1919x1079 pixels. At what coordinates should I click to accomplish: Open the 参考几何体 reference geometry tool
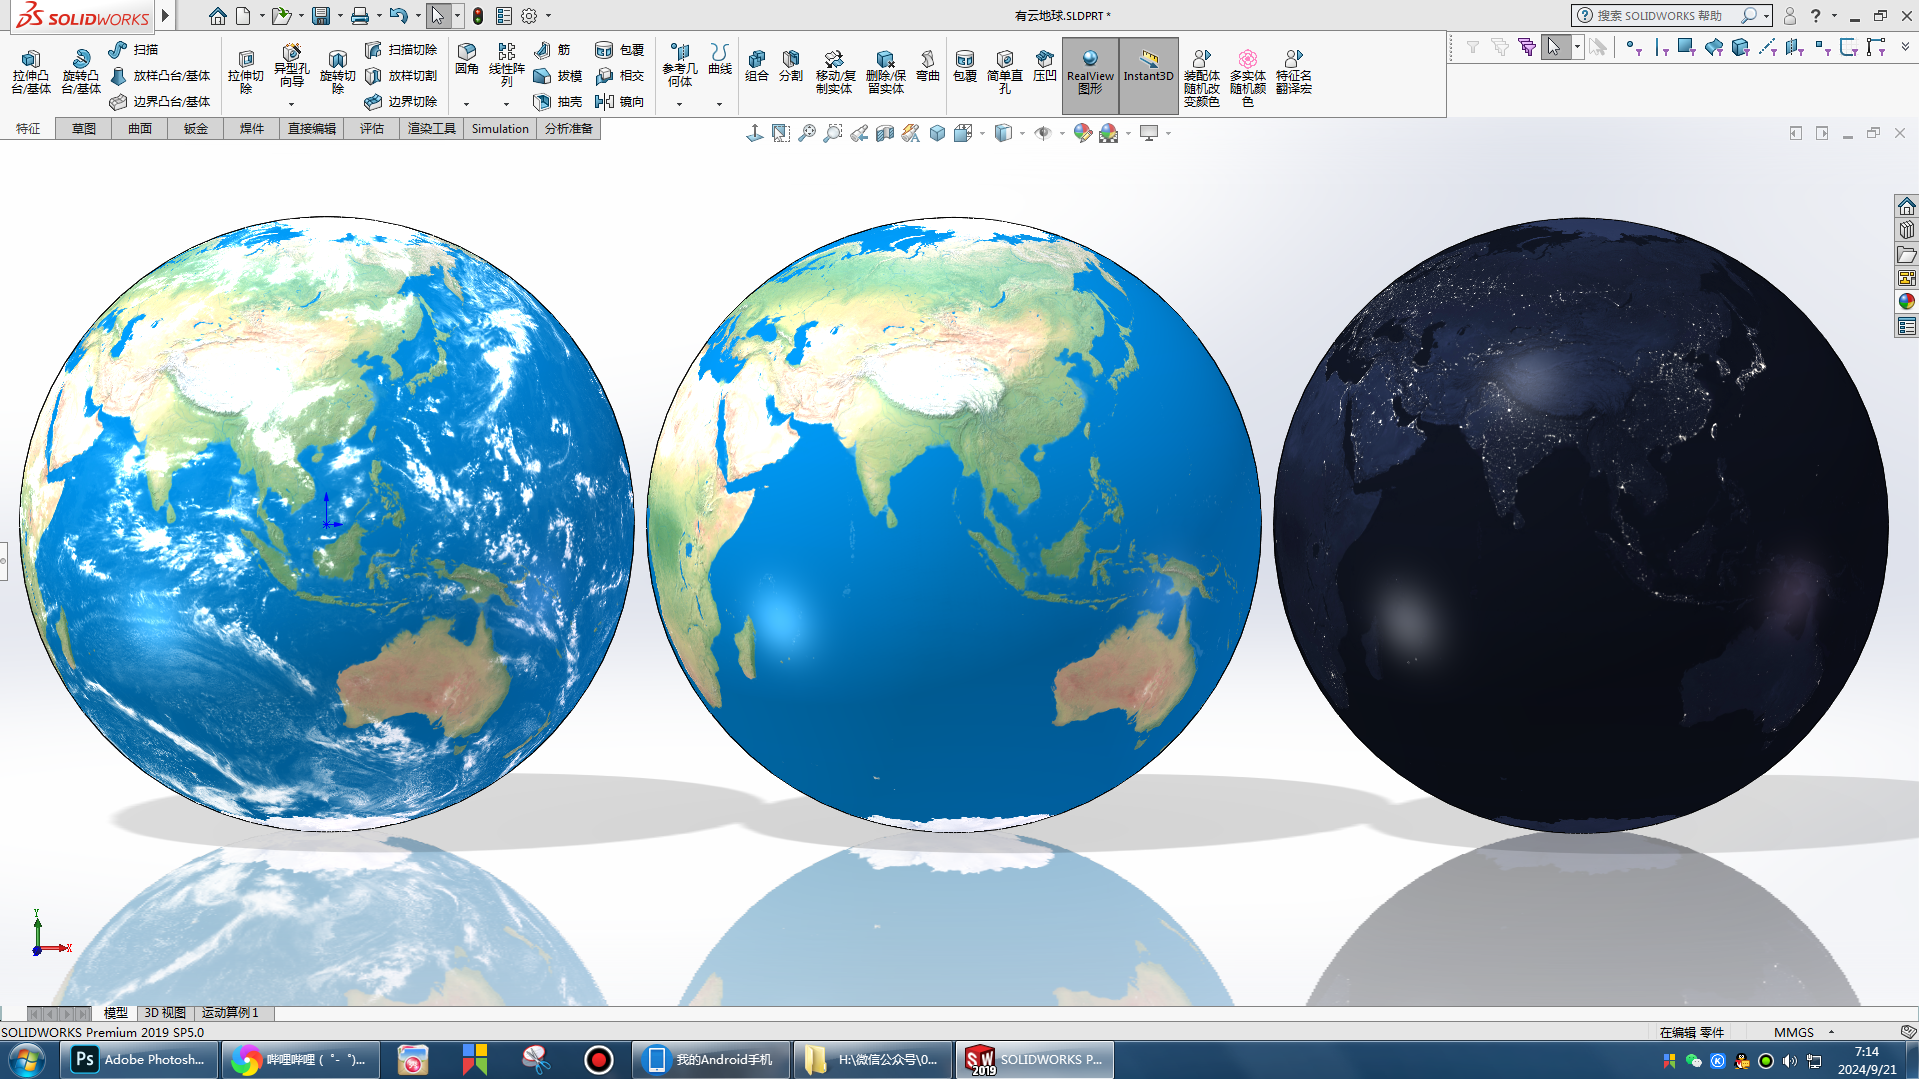680,65
